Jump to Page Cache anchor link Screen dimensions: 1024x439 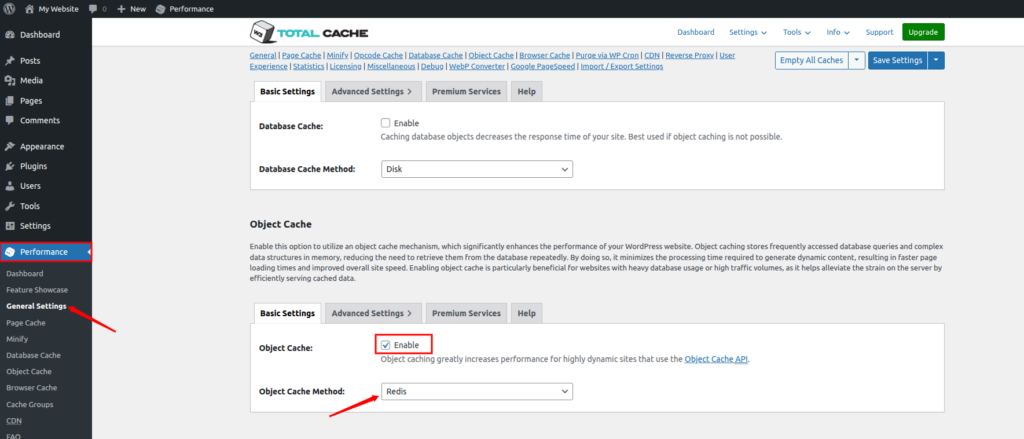[x=302, y=56]
